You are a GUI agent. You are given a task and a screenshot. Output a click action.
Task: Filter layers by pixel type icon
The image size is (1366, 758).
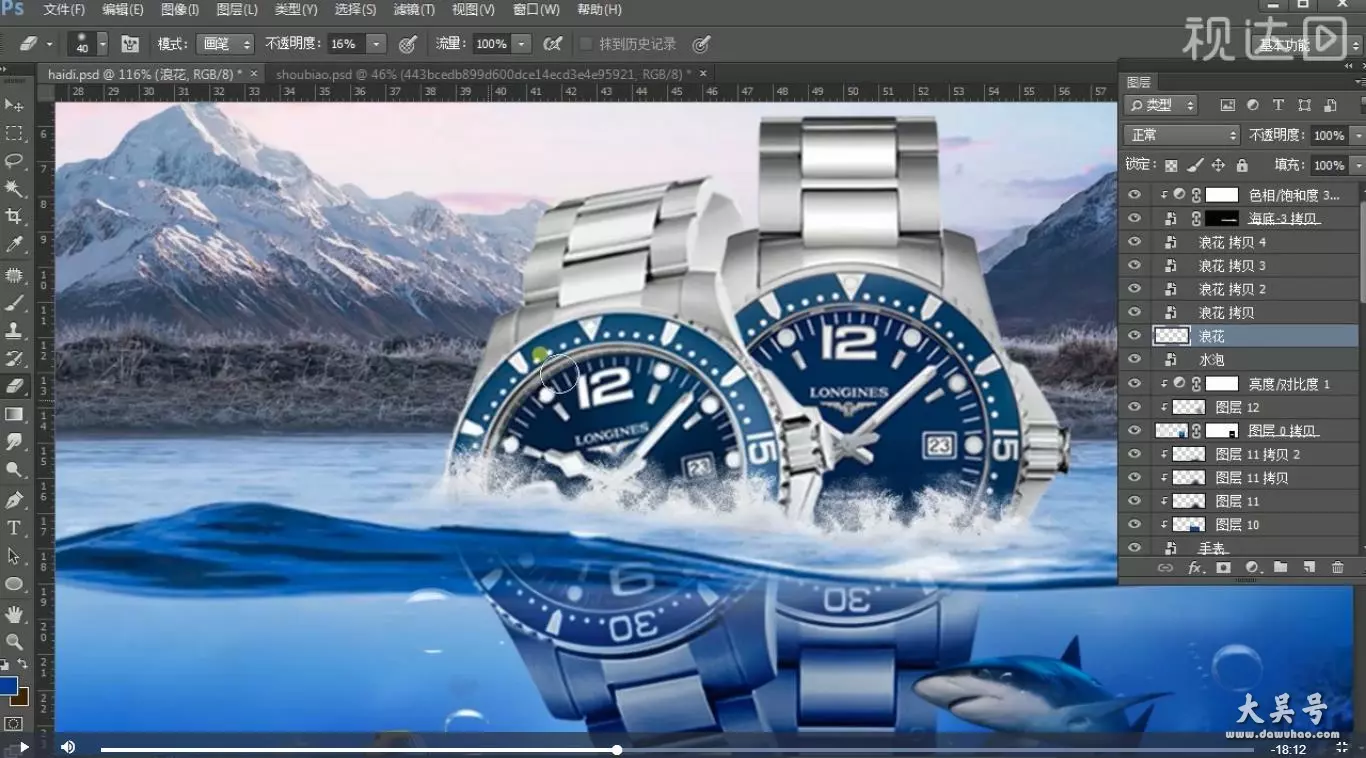(x=1227, y=105)
